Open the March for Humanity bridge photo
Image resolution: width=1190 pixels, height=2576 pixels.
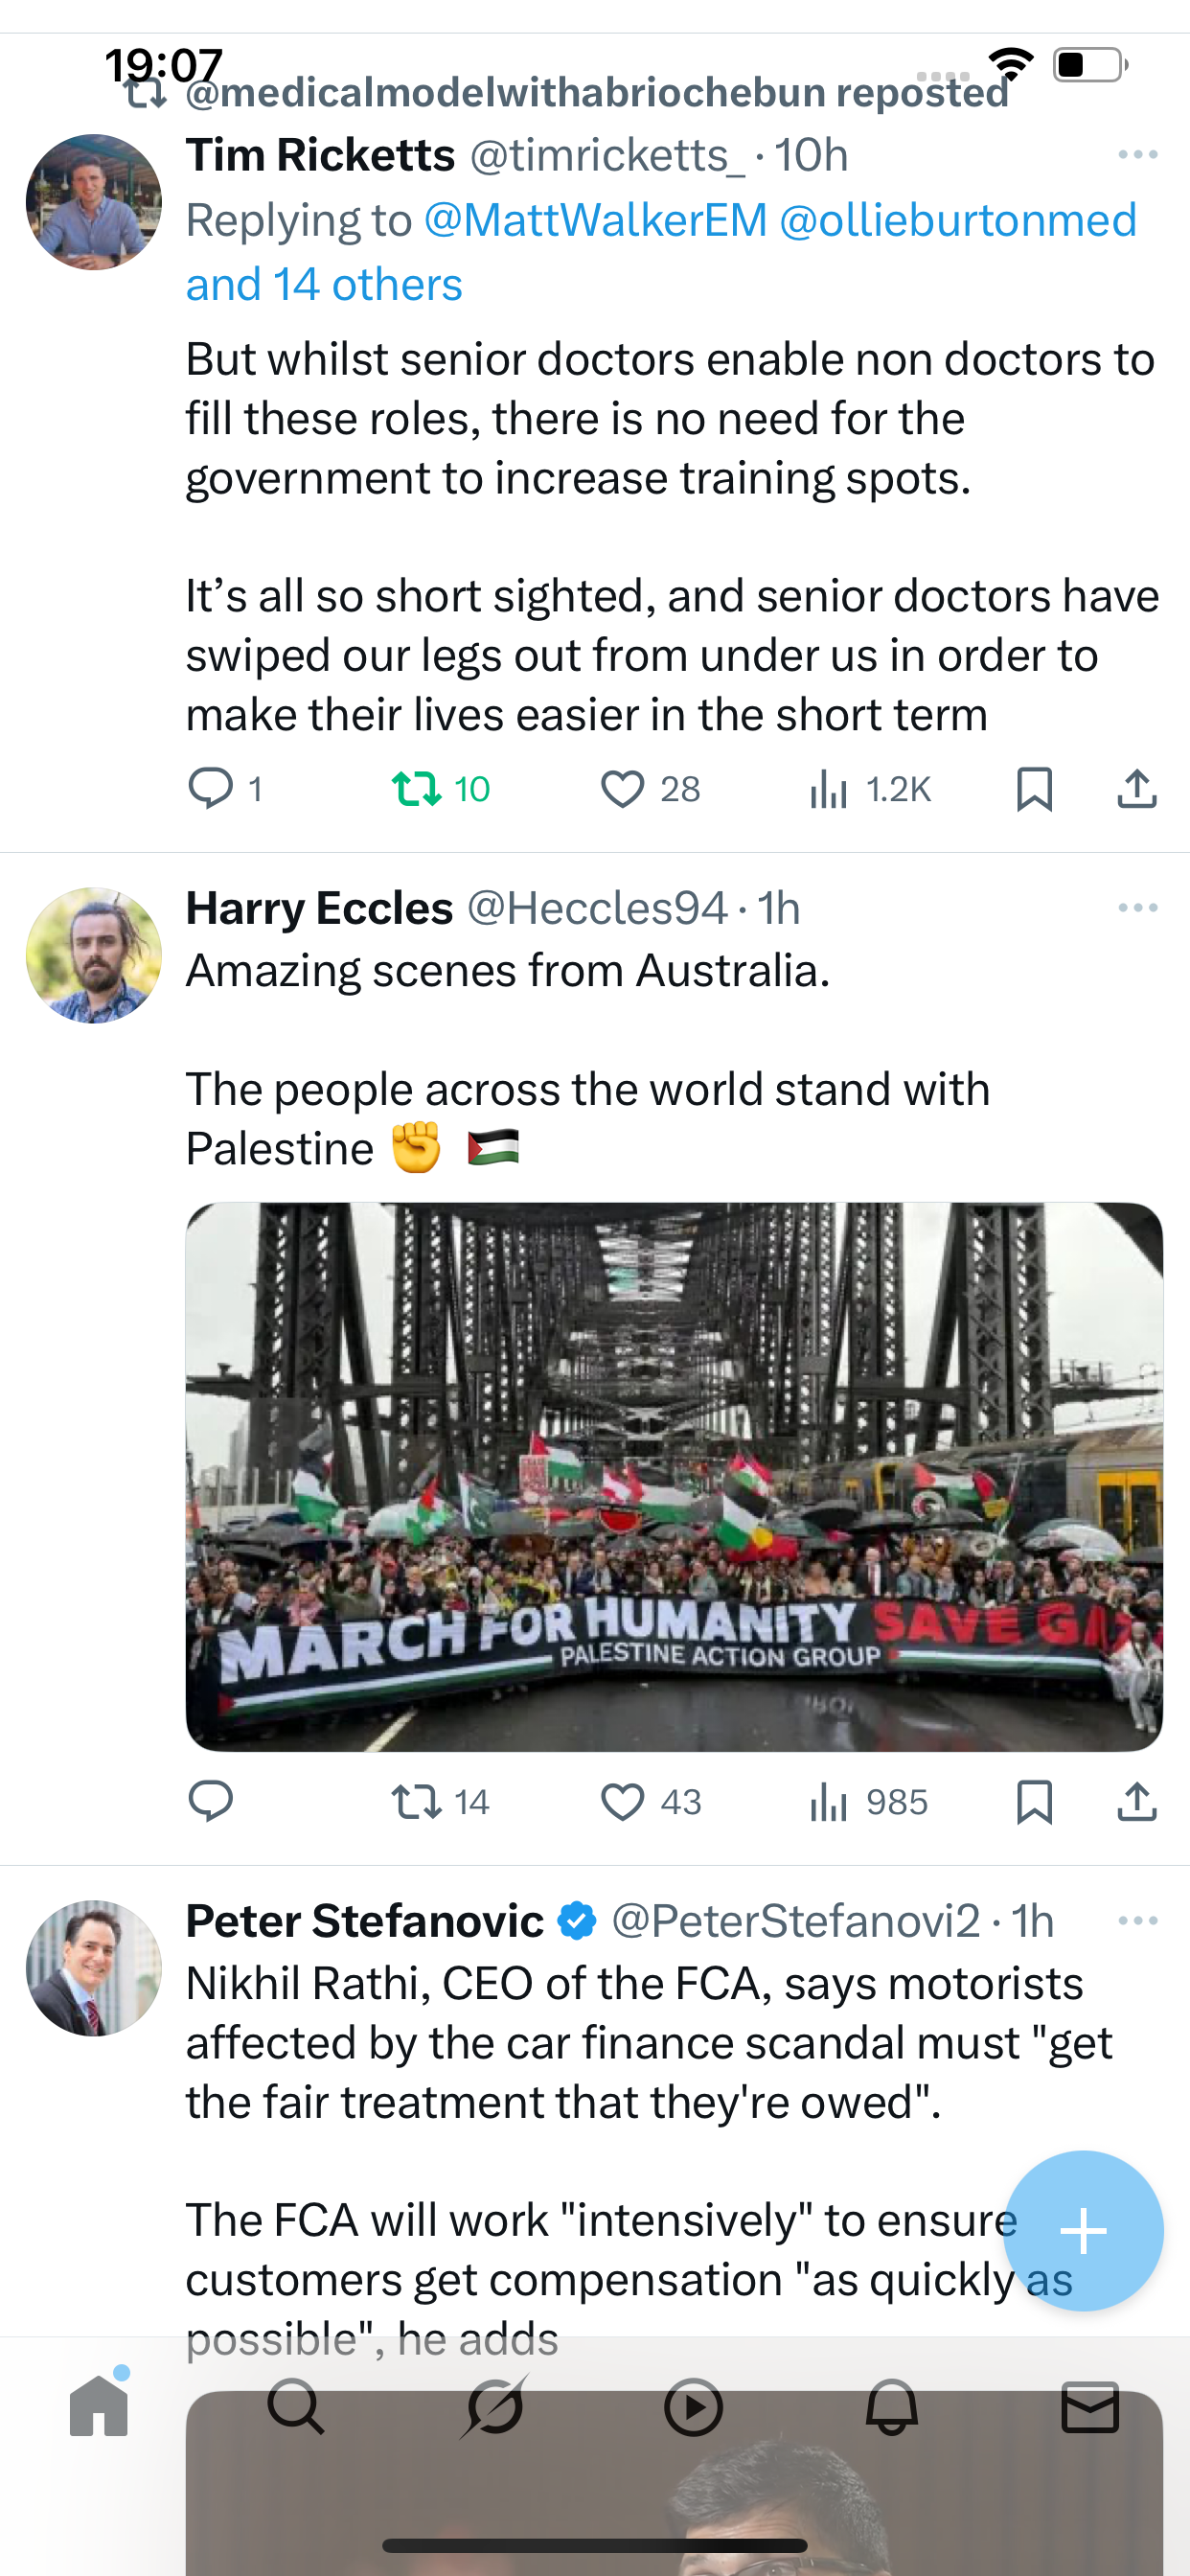tap(673, 1476)
